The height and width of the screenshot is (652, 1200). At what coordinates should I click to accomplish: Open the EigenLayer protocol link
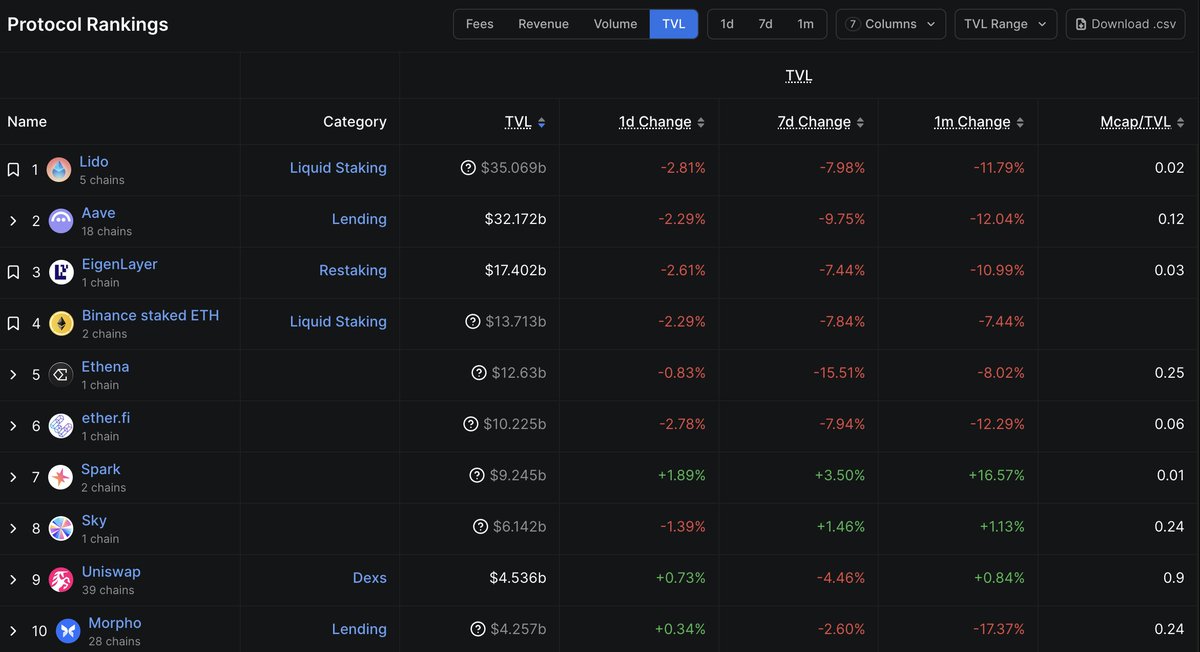(x=119, y=264)
